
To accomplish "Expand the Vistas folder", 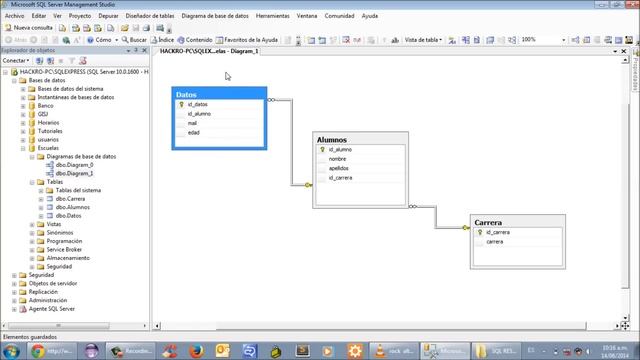I will (32, 224).
